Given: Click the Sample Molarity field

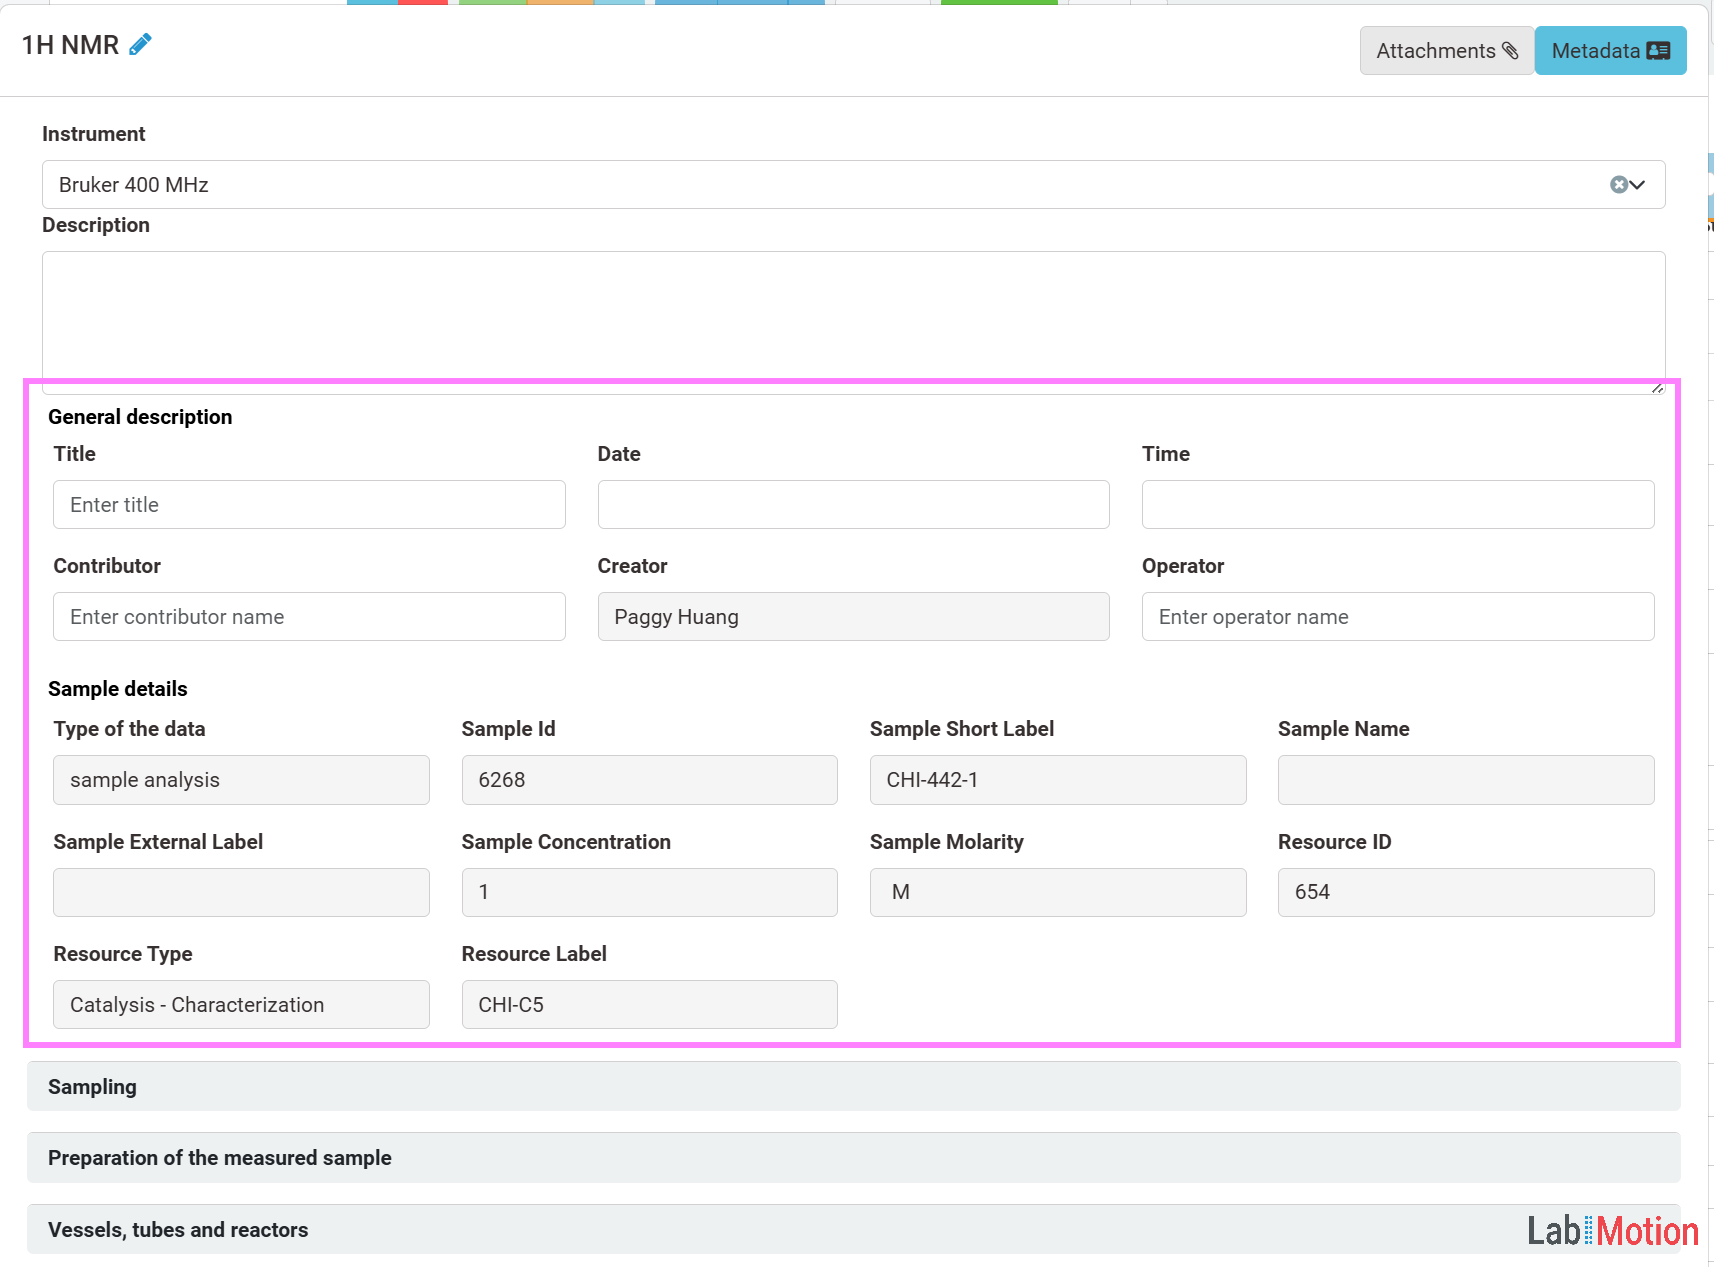Looking at the screenshot, I should tap(1057, 892).
